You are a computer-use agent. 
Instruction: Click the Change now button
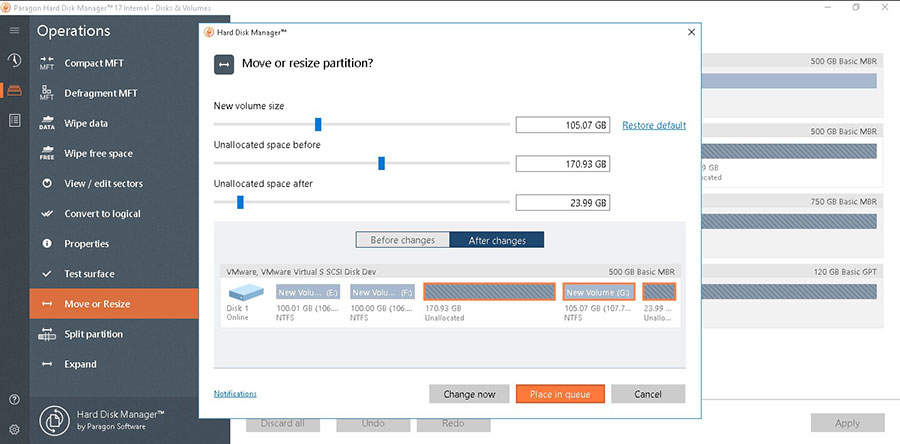tap(469, 394)
